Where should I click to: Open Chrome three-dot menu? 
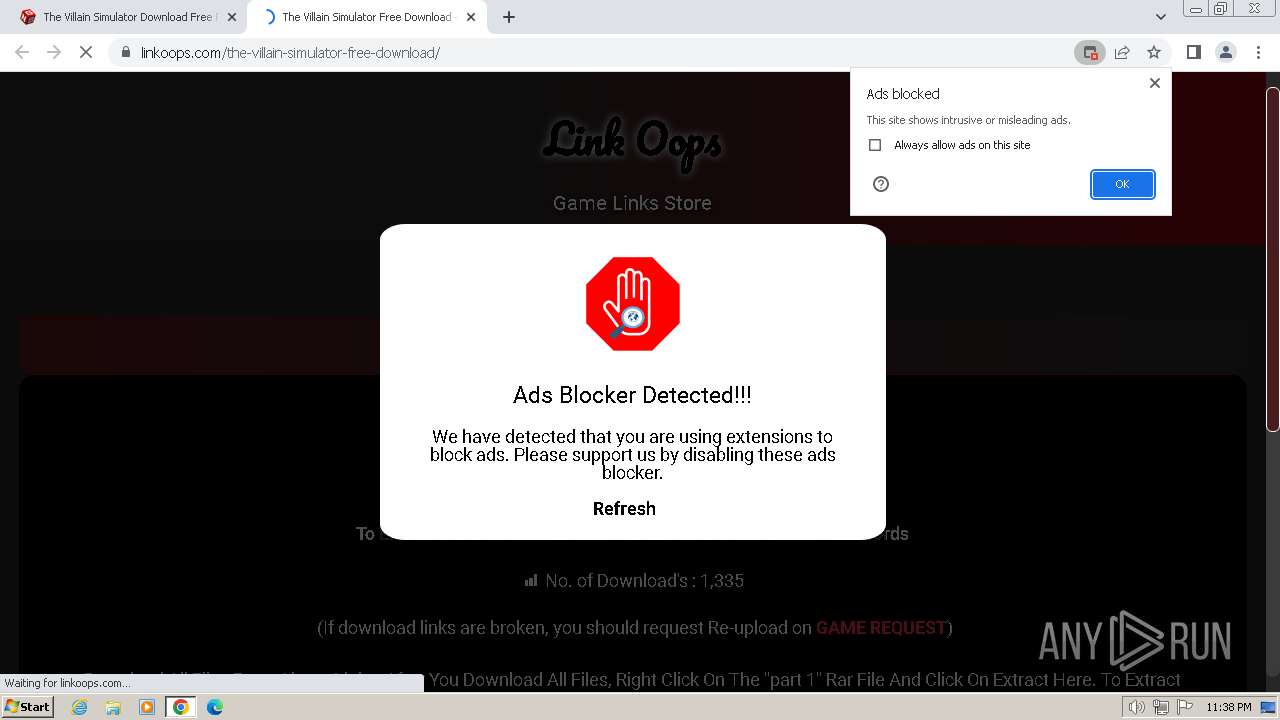1258,52
